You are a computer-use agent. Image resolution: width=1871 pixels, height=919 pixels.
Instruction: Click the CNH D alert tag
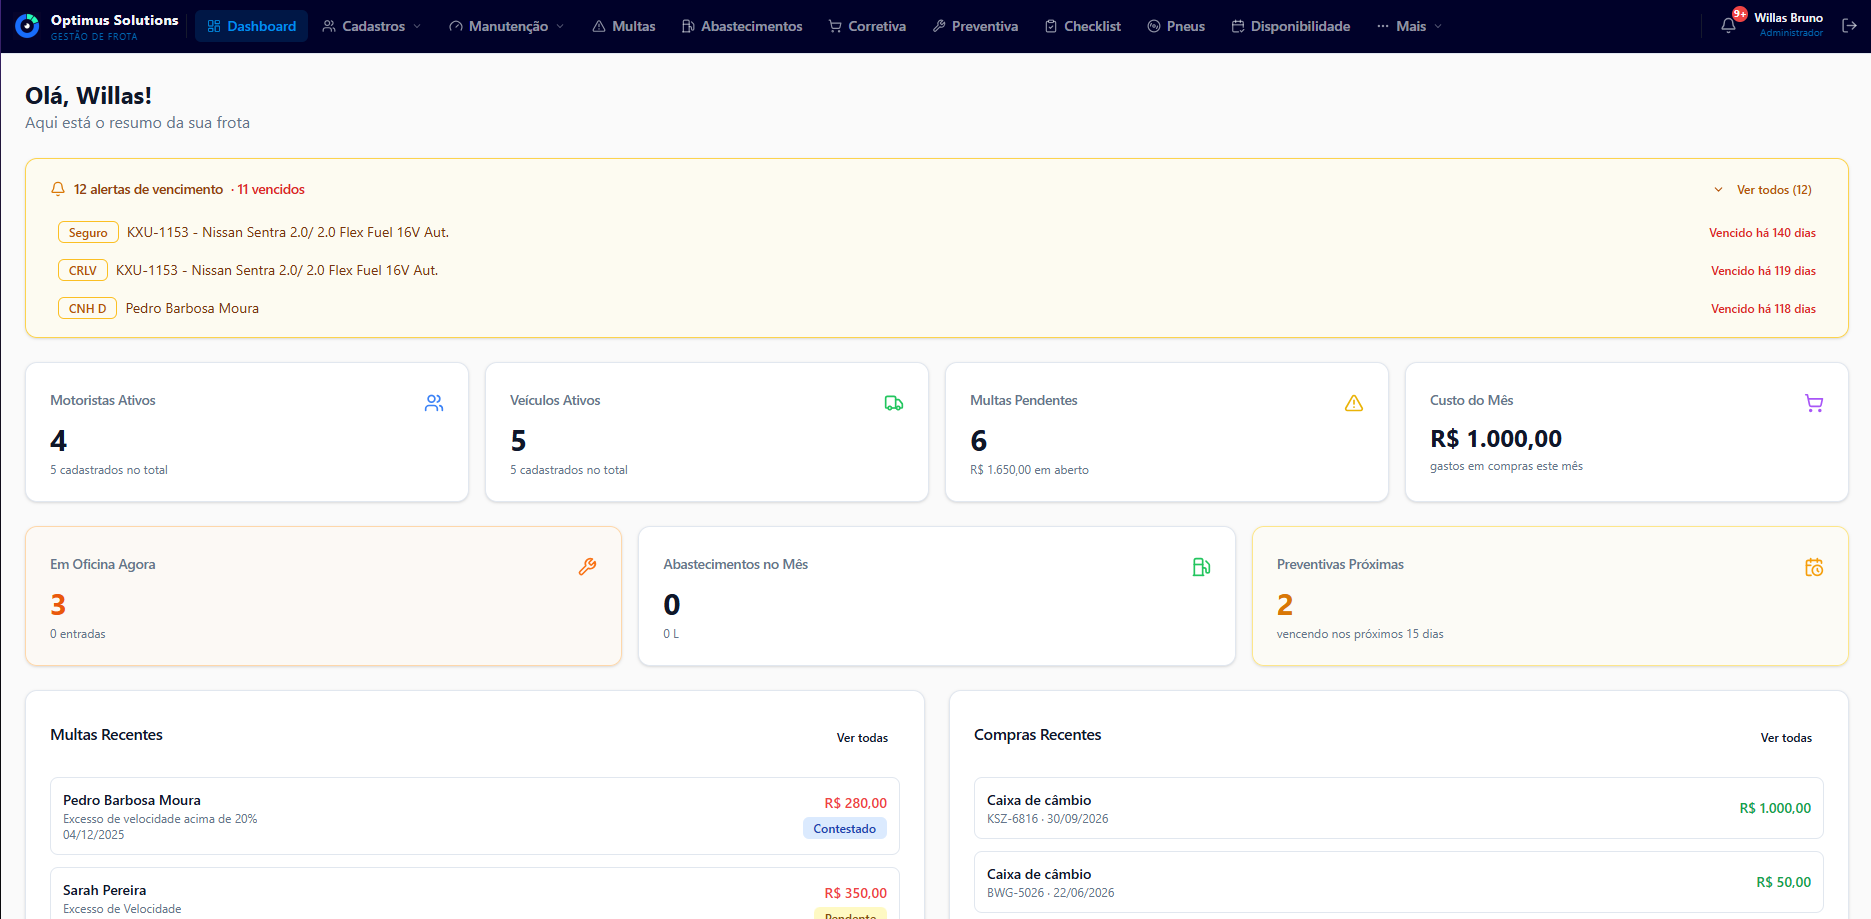pyautogui.click(x=87, y=309)
